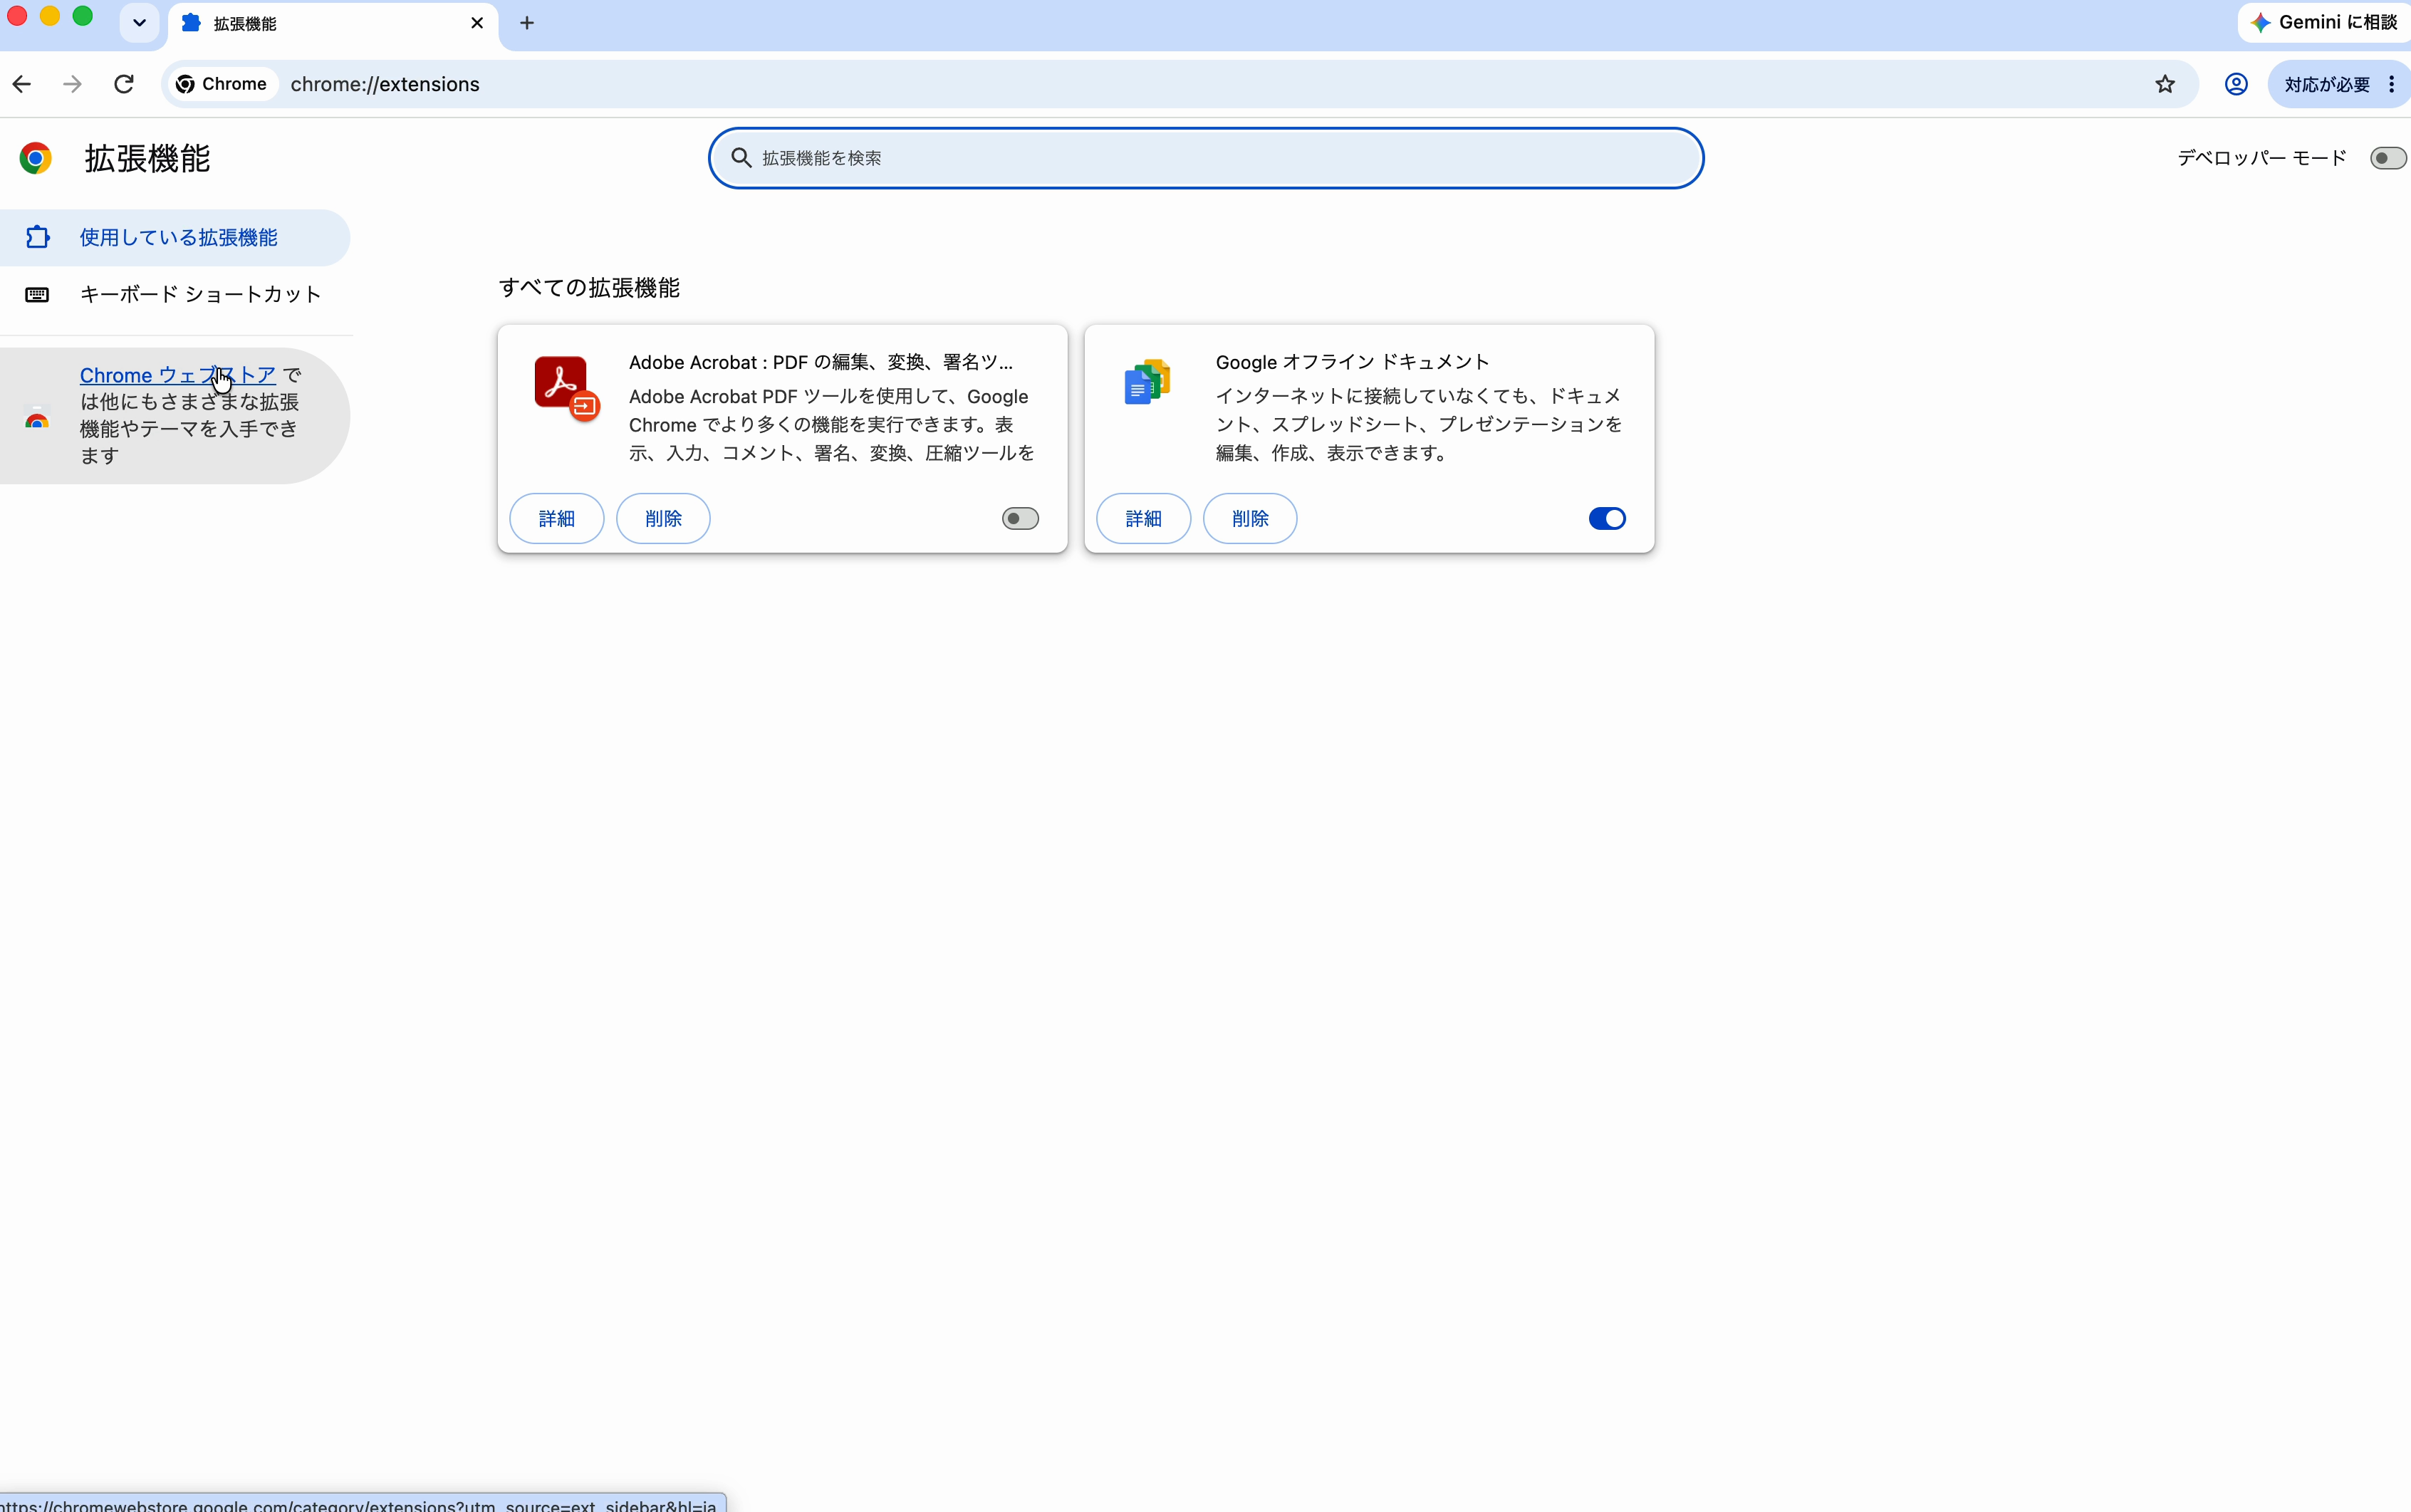Open the profile account icon
This screenshot has height=1512, width=2411.
point(2236,84)
